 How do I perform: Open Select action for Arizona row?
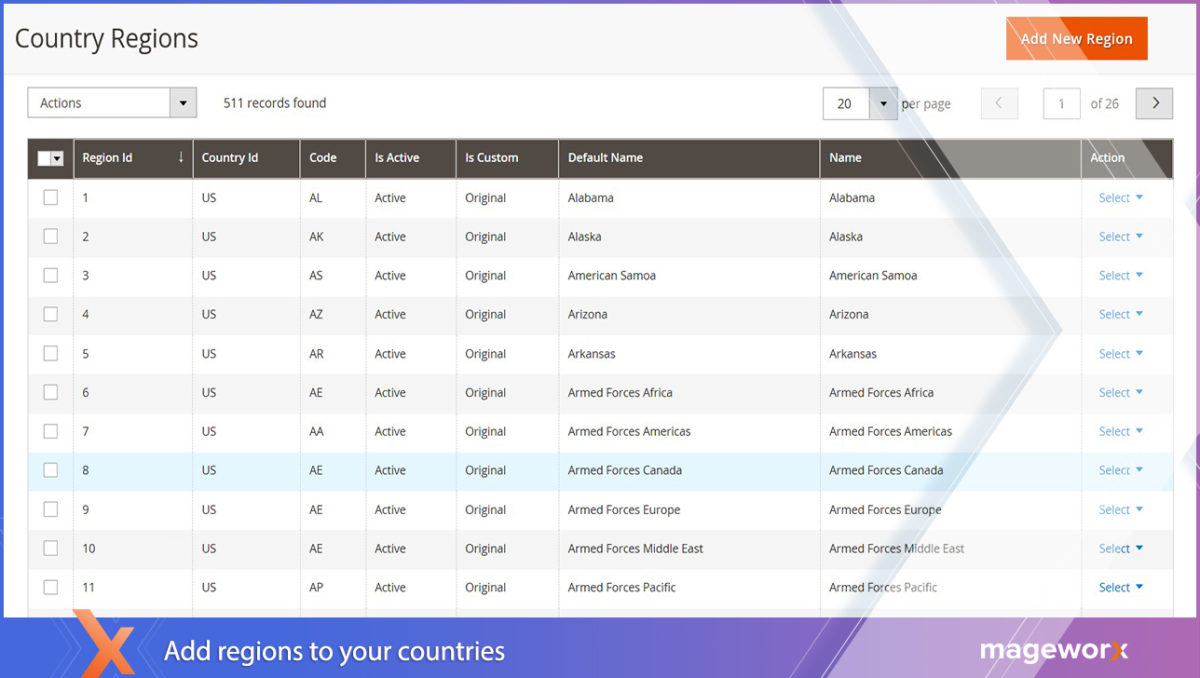click(x=1120, y=315)
